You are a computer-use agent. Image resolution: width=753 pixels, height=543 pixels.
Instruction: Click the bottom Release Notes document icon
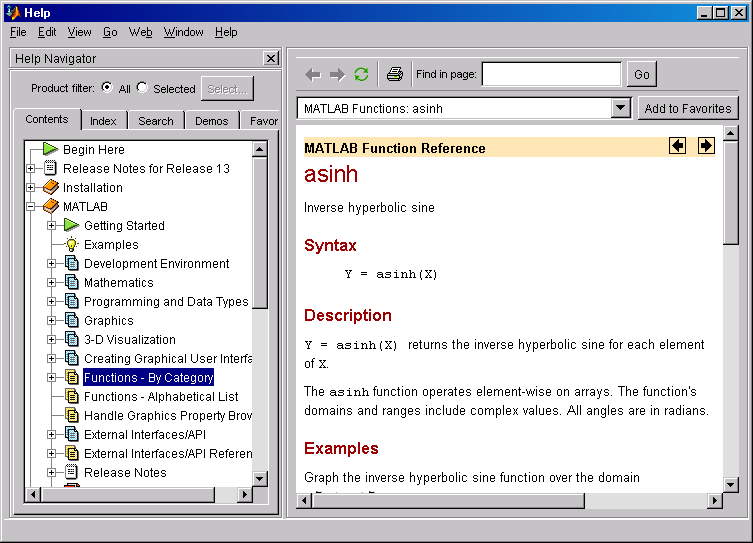72,472
